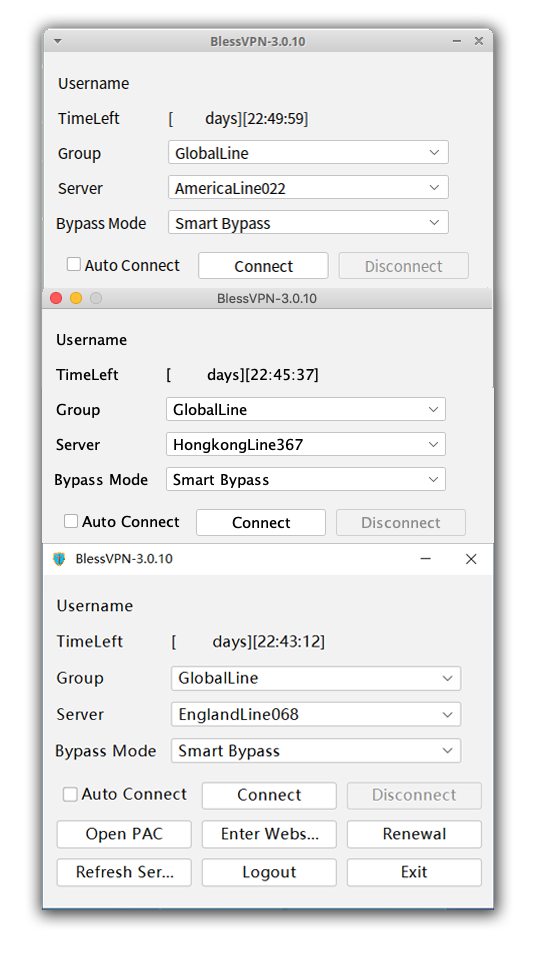
Task: Click the Open PAC button
Action: point(124,834)
